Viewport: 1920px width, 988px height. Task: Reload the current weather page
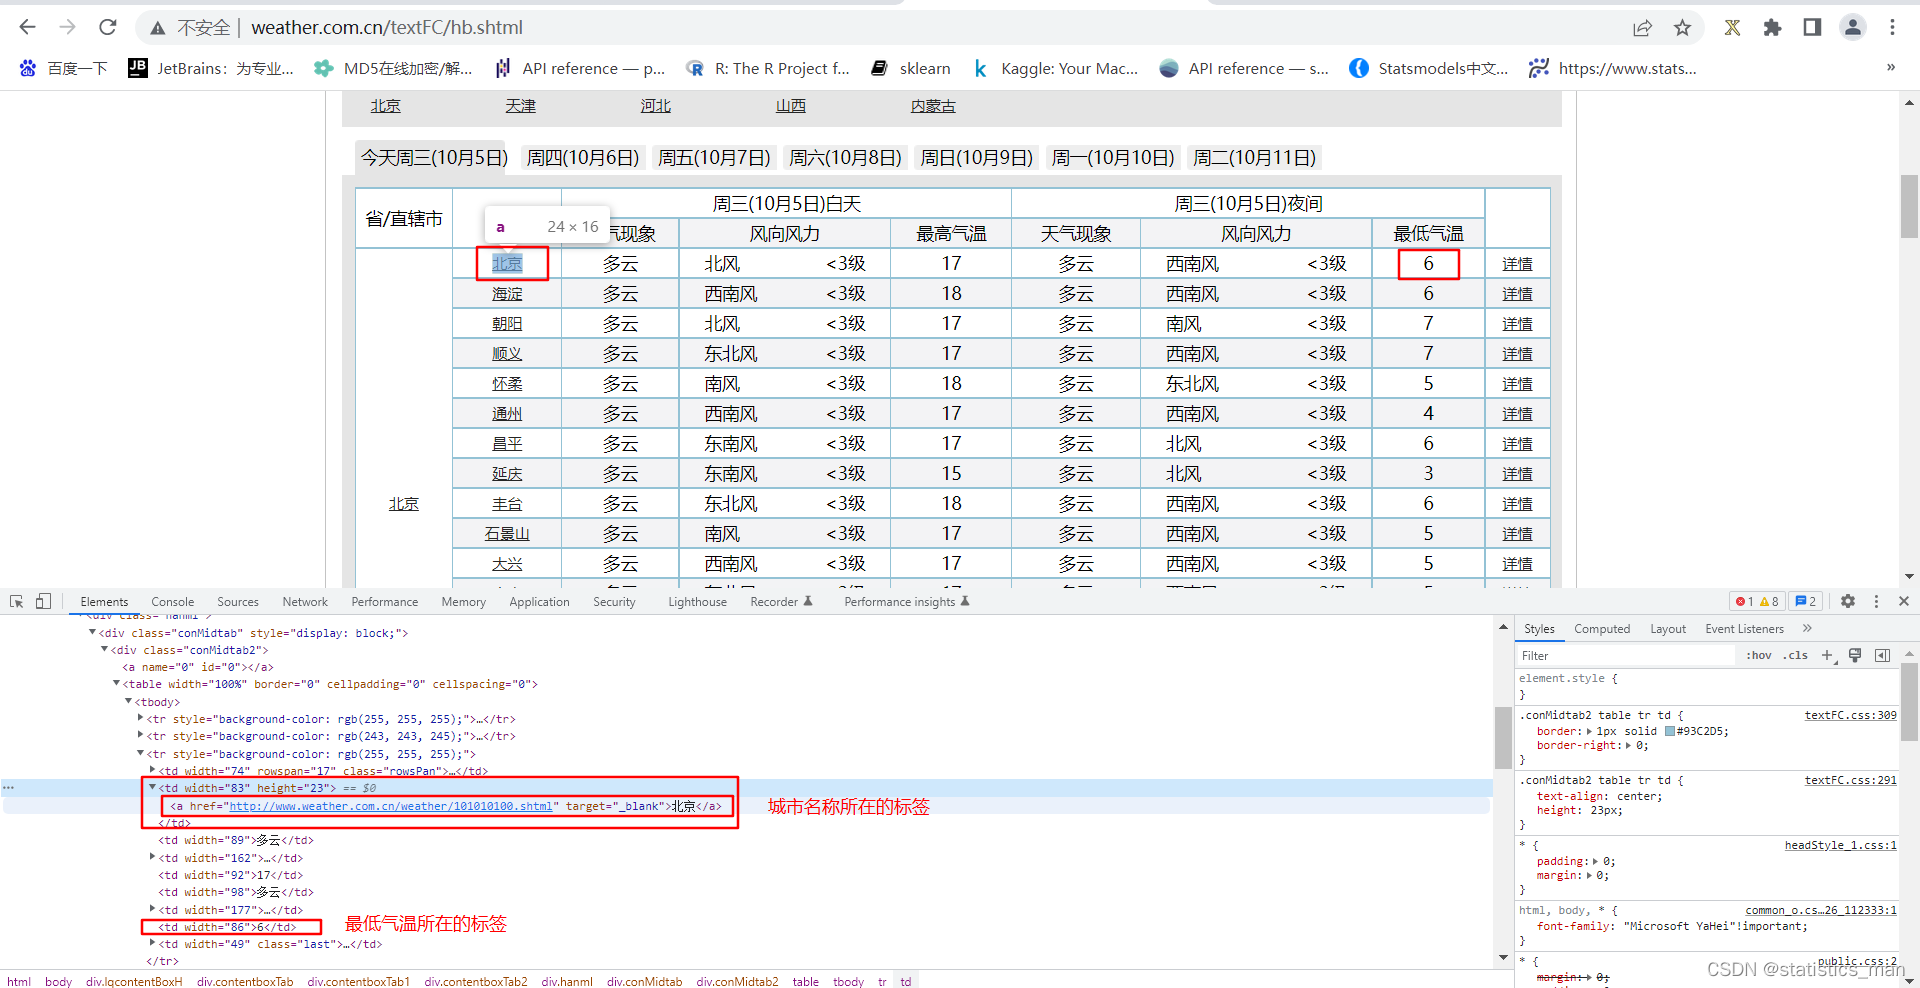107,27
